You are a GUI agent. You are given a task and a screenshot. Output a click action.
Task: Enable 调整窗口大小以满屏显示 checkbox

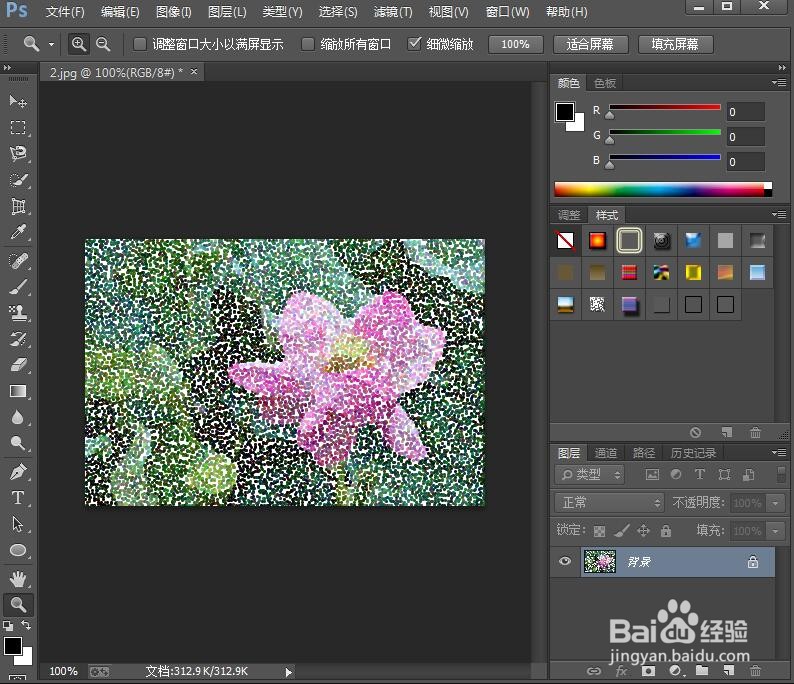tap(140, 44)
